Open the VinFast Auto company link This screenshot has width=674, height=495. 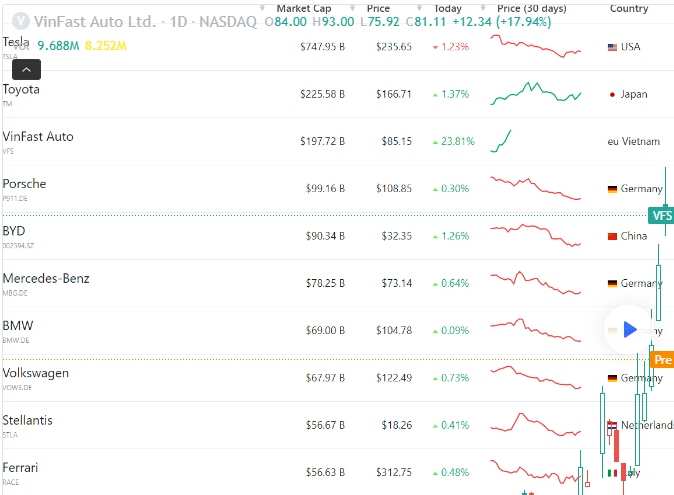click(x=38, y=137)
